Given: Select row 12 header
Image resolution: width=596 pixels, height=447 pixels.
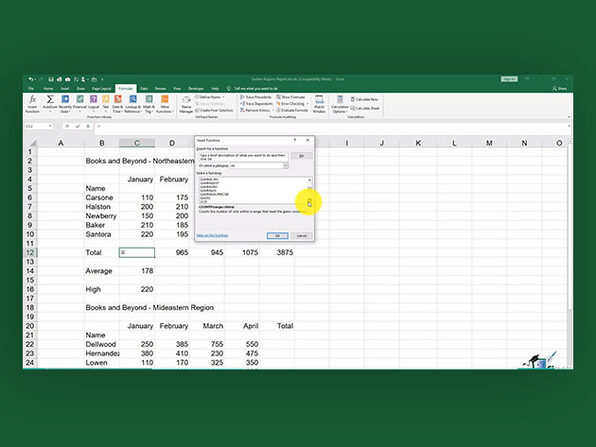Looking at the screenshot, I should pos(30,252).
